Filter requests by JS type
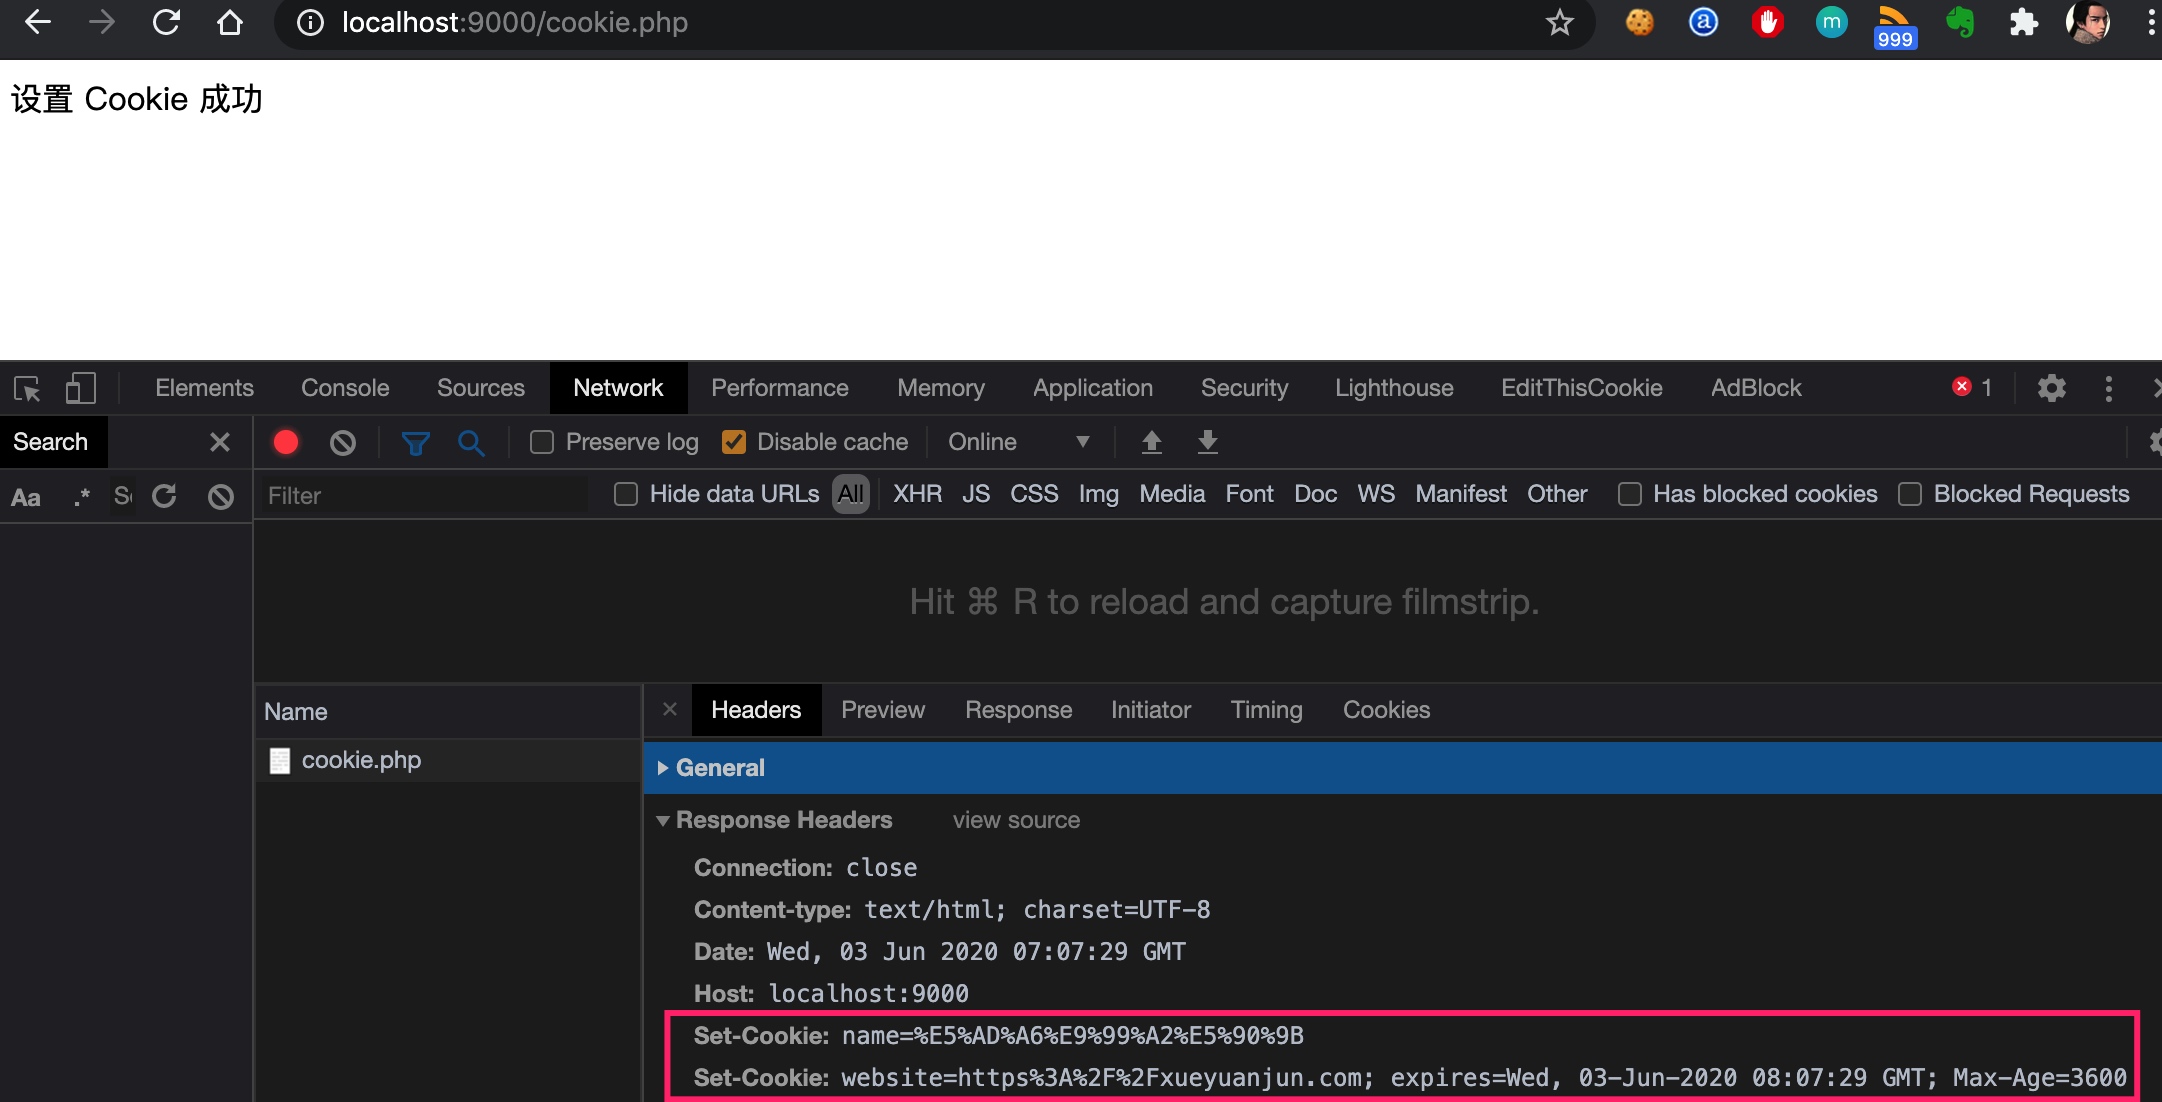Screen dimensions: 2162x1102 [976, 494]
